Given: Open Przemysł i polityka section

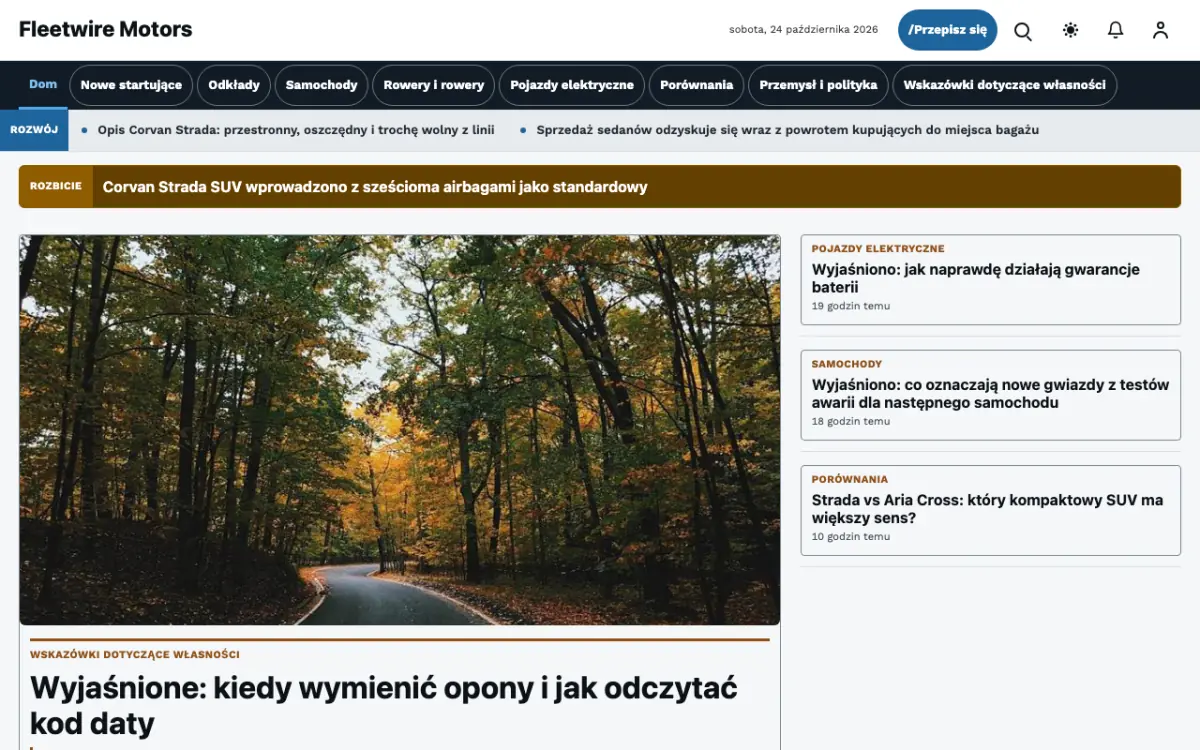Looking at the screenshot, I should tap(818, 85).
